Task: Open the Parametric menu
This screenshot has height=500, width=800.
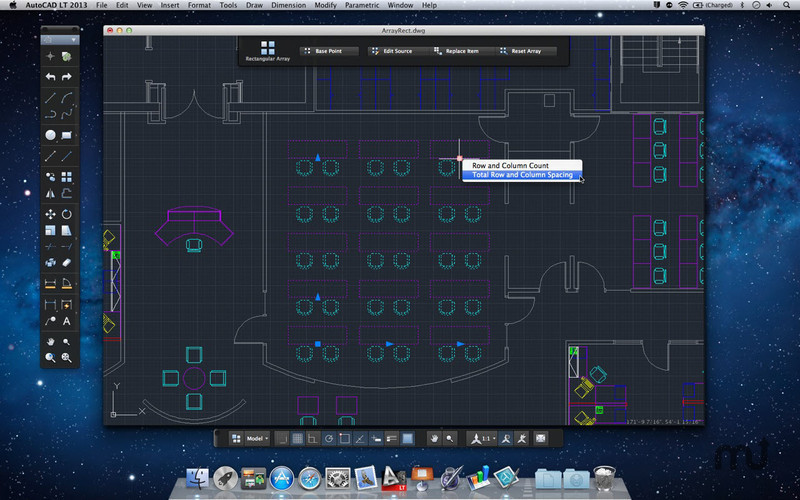Action: click(365, 5)
